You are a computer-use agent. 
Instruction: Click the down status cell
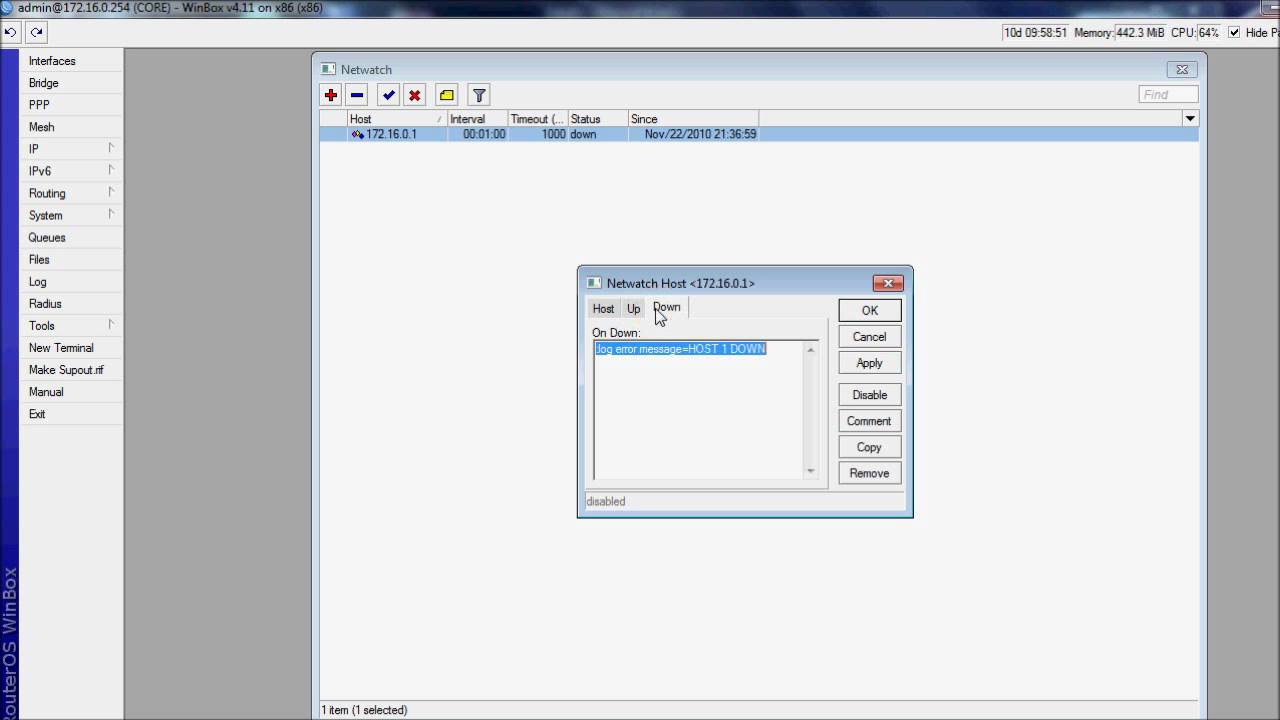(583, 134)
